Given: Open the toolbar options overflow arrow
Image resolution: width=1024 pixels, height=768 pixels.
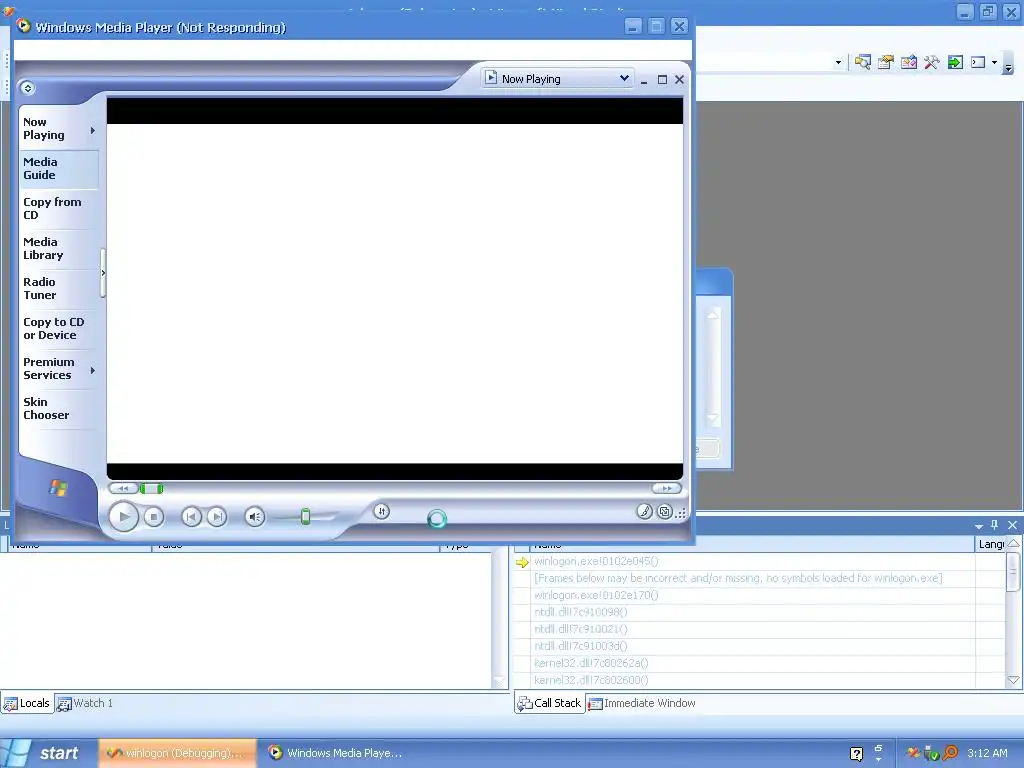Looking at the screenshot, I should point(1009,65).
